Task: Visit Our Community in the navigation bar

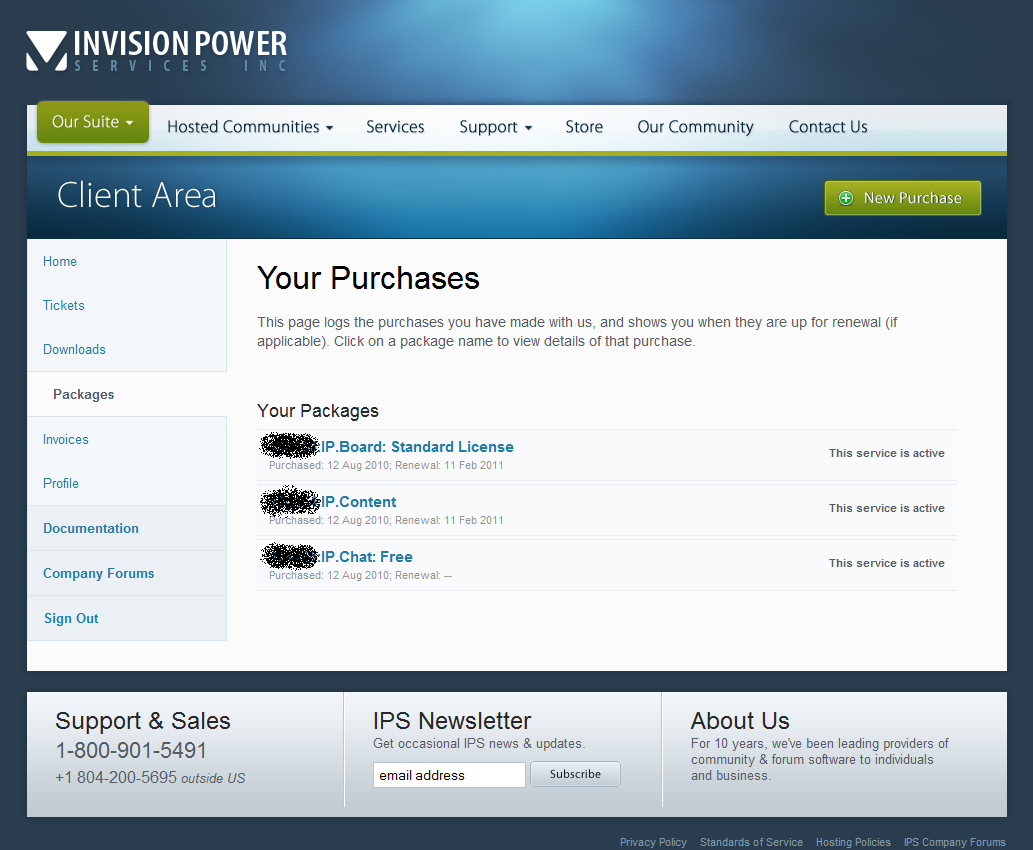Action: coord(695,127)
